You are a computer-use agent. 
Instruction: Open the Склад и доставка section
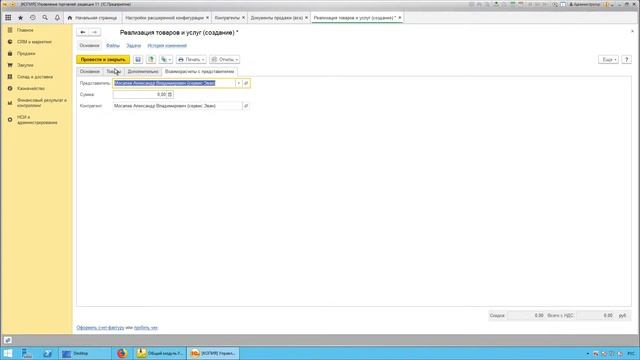(x=35, y=77)
